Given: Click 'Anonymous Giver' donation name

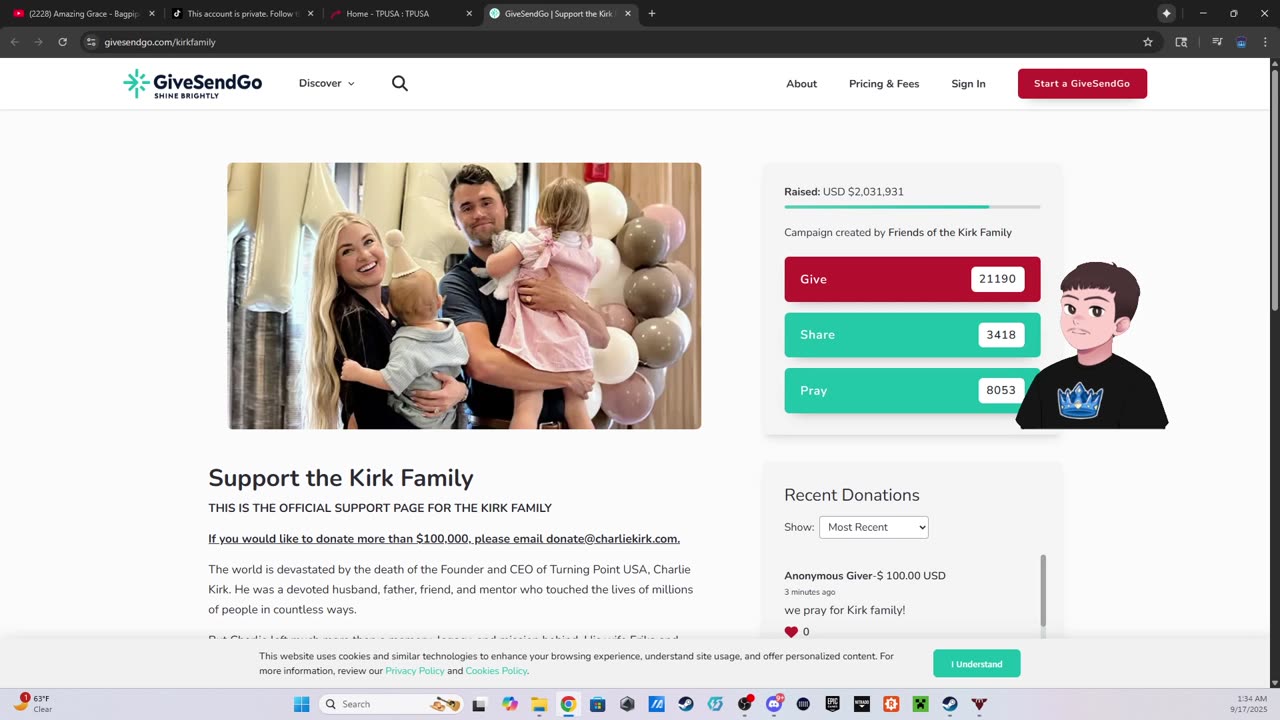Looking at the screenshot, I should (x=829, y=576).
